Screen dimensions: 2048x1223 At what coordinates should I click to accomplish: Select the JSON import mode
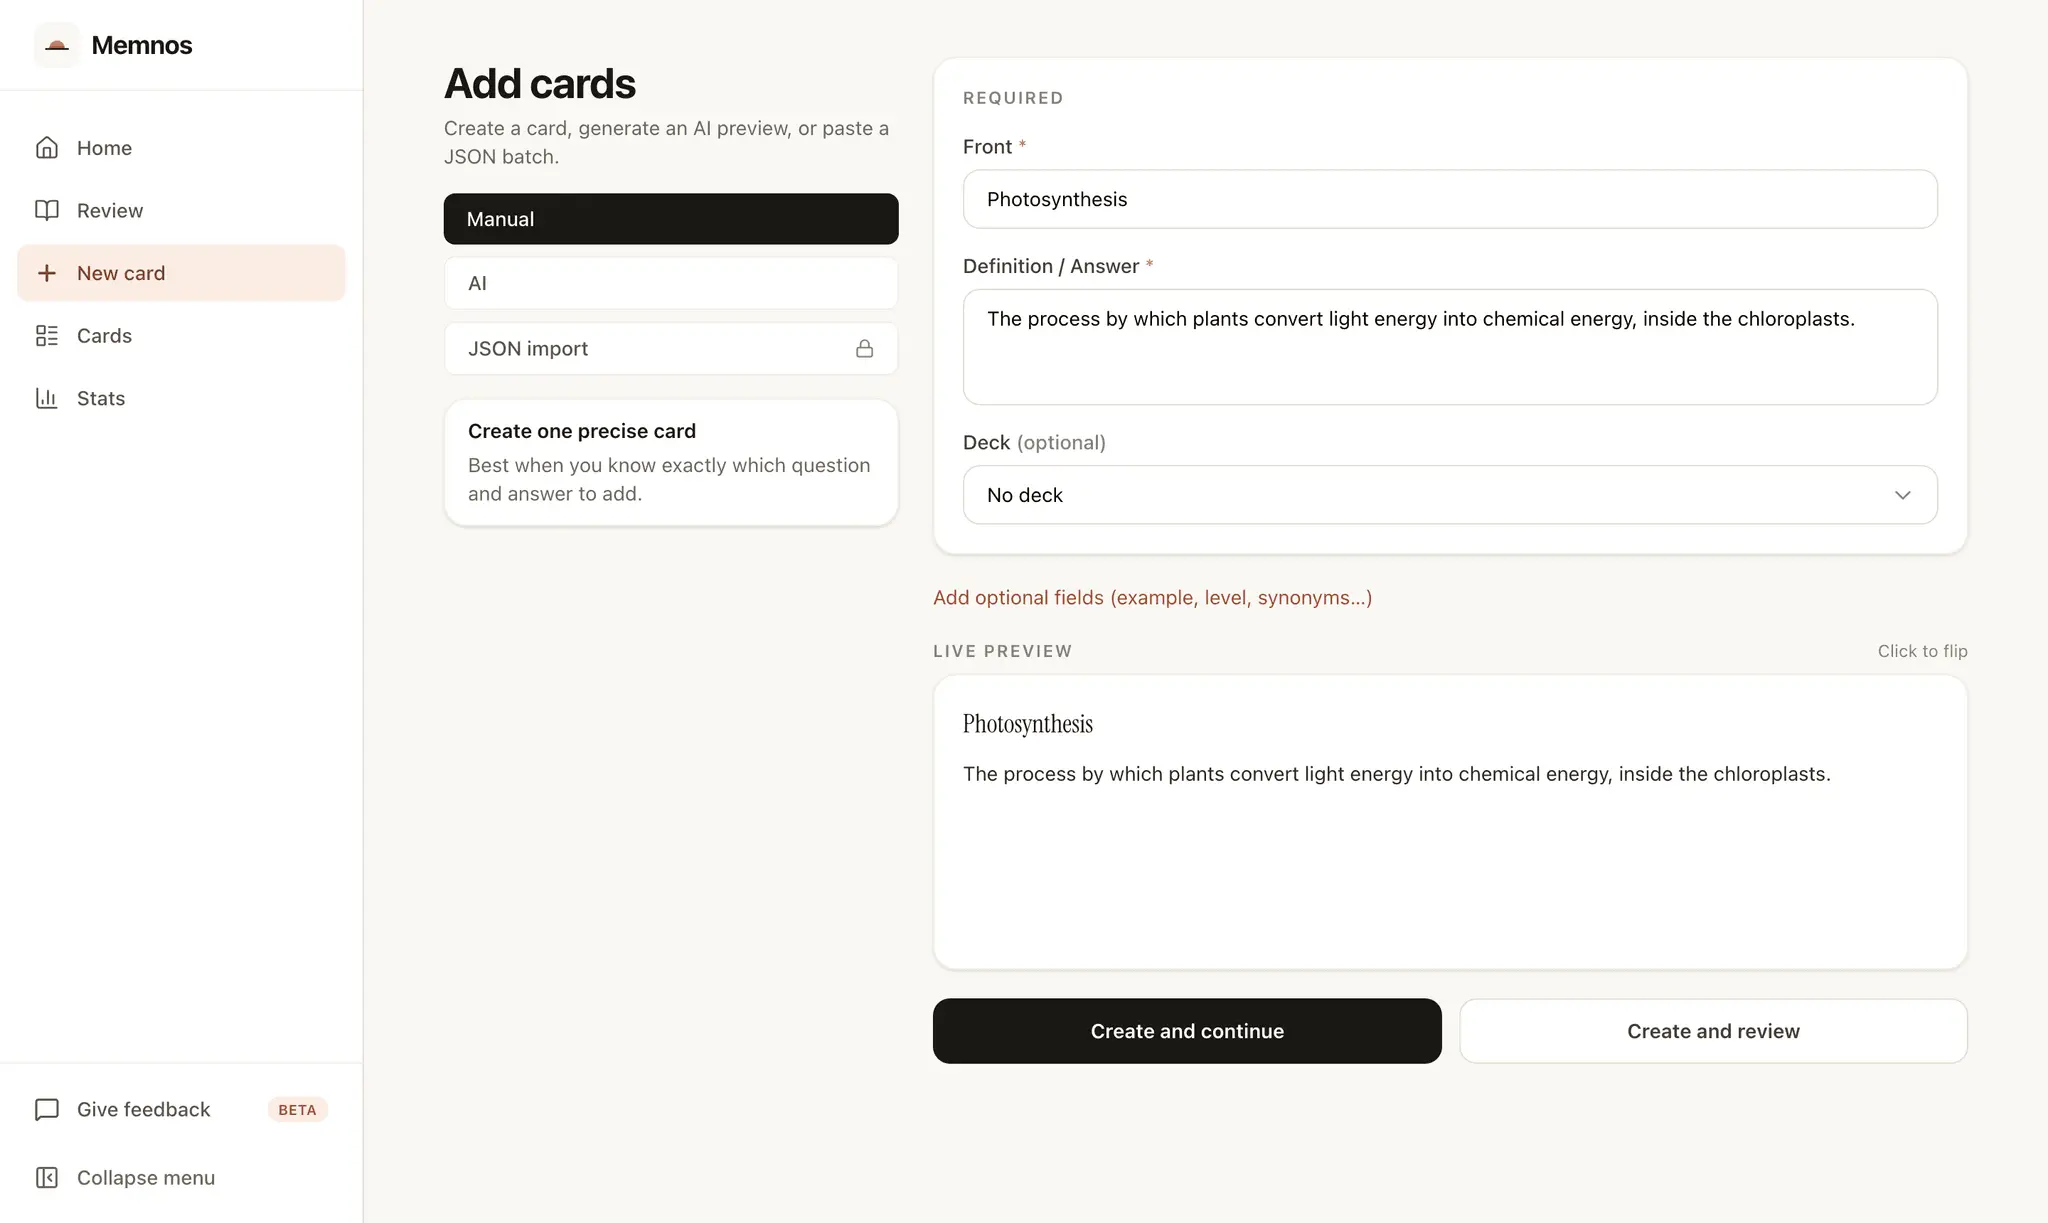point(671,348)
